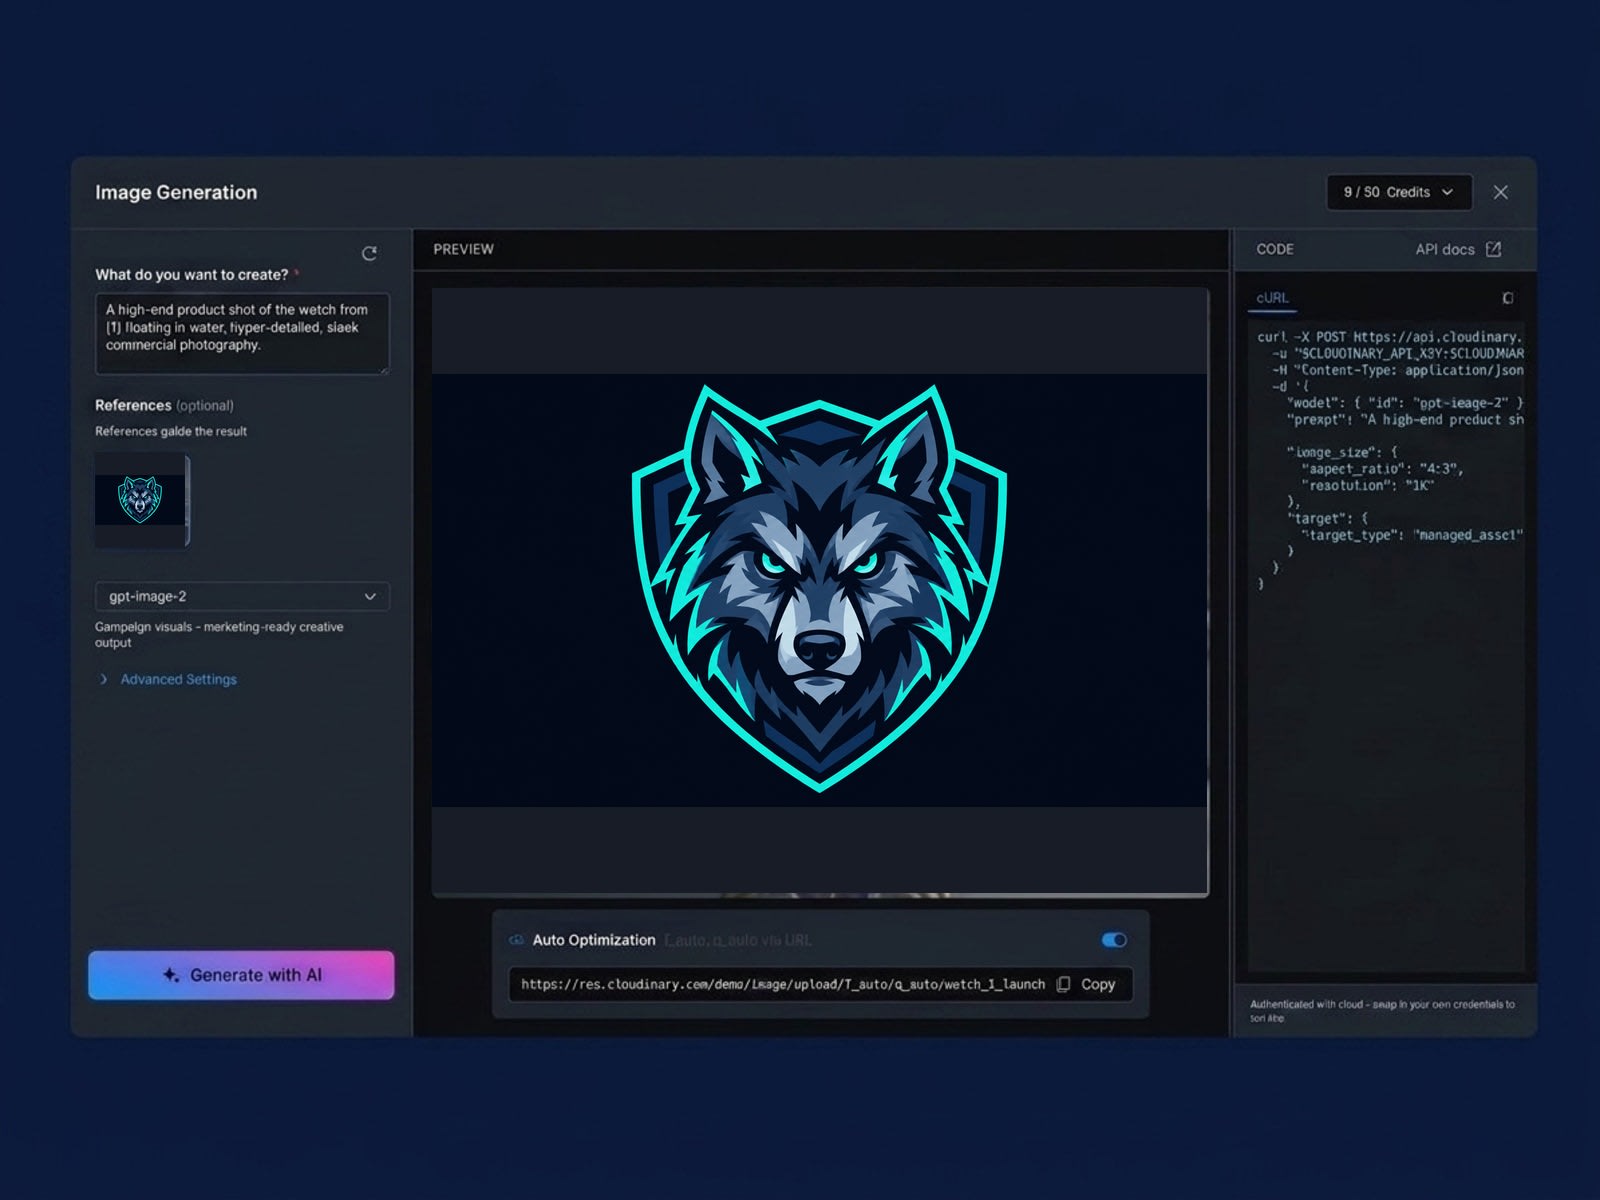Click the res.cloudinary.com URL field

(783, 984)
